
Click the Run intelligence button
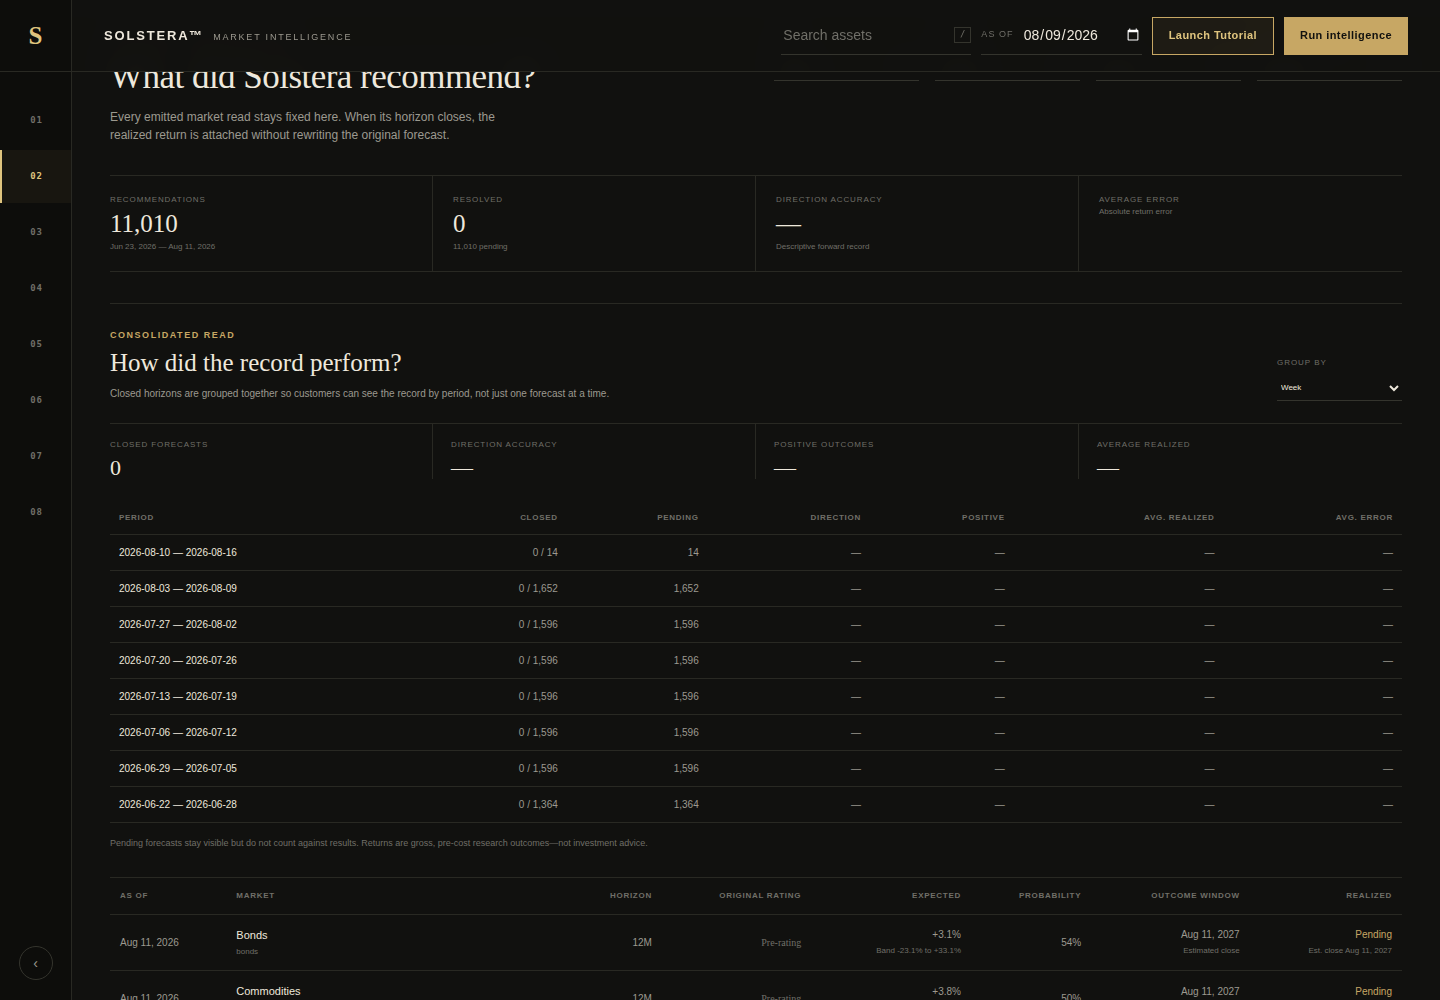tap(1345, 36)
